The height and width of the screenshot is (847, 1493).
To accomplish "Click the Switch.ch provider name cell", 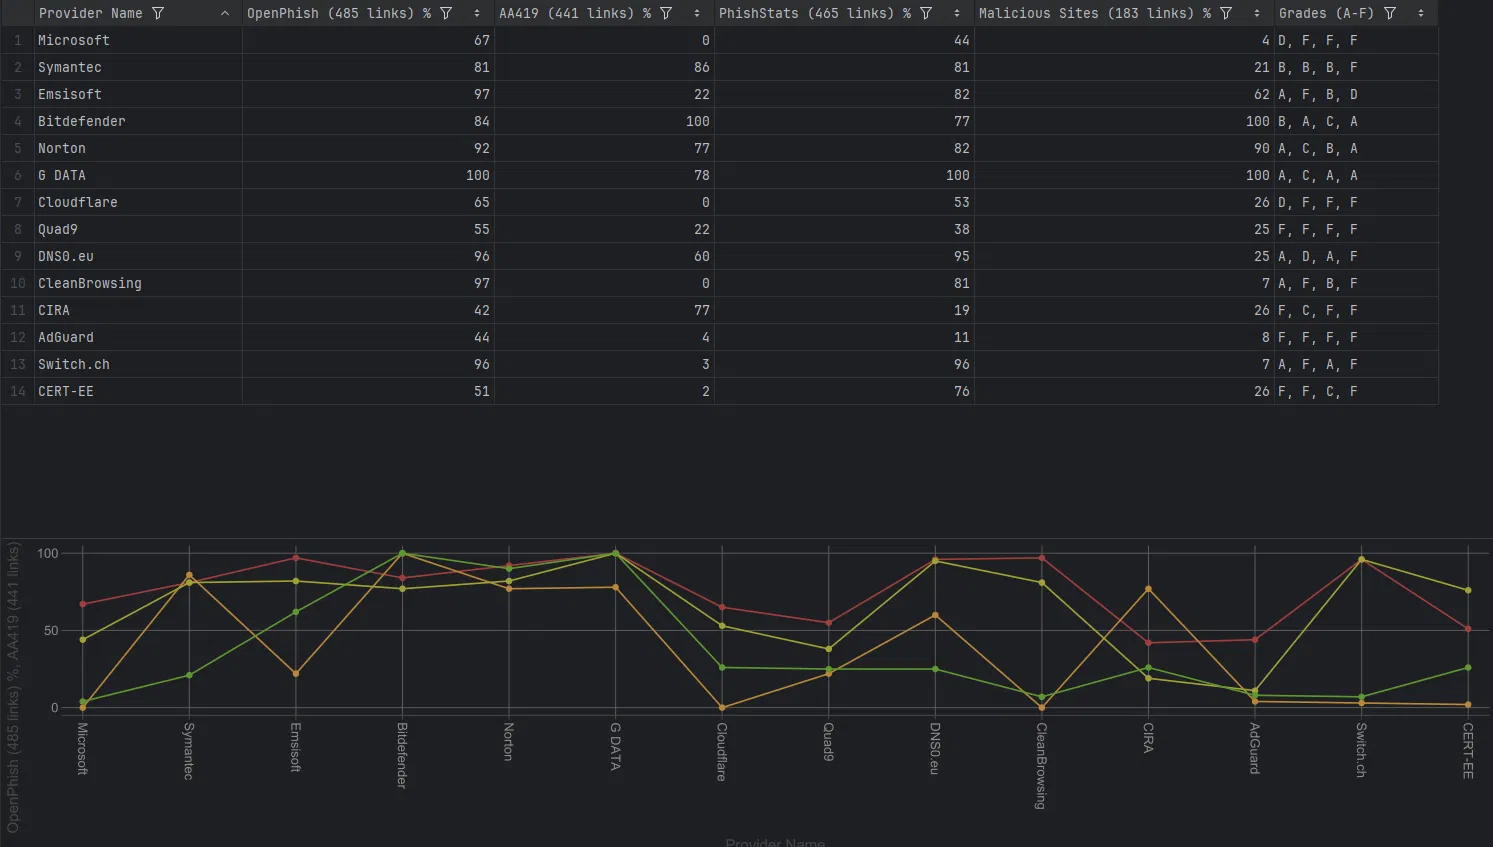I will (138, 364).
